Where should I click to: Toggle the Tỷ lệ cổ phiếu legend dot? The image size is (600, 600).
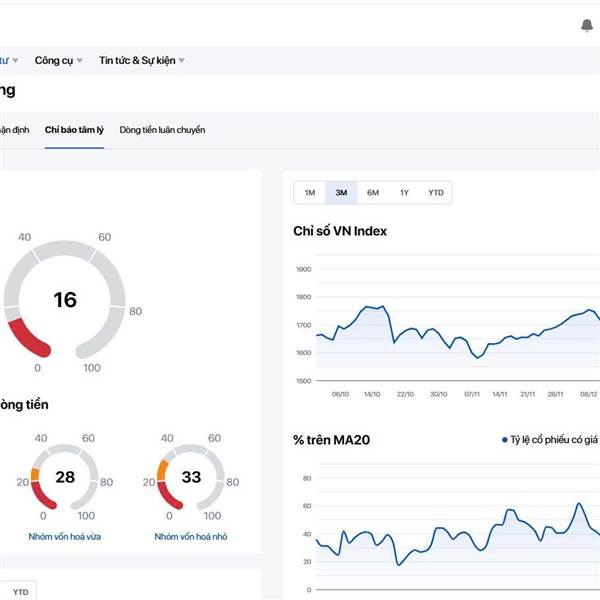click(x=505, y=440)
